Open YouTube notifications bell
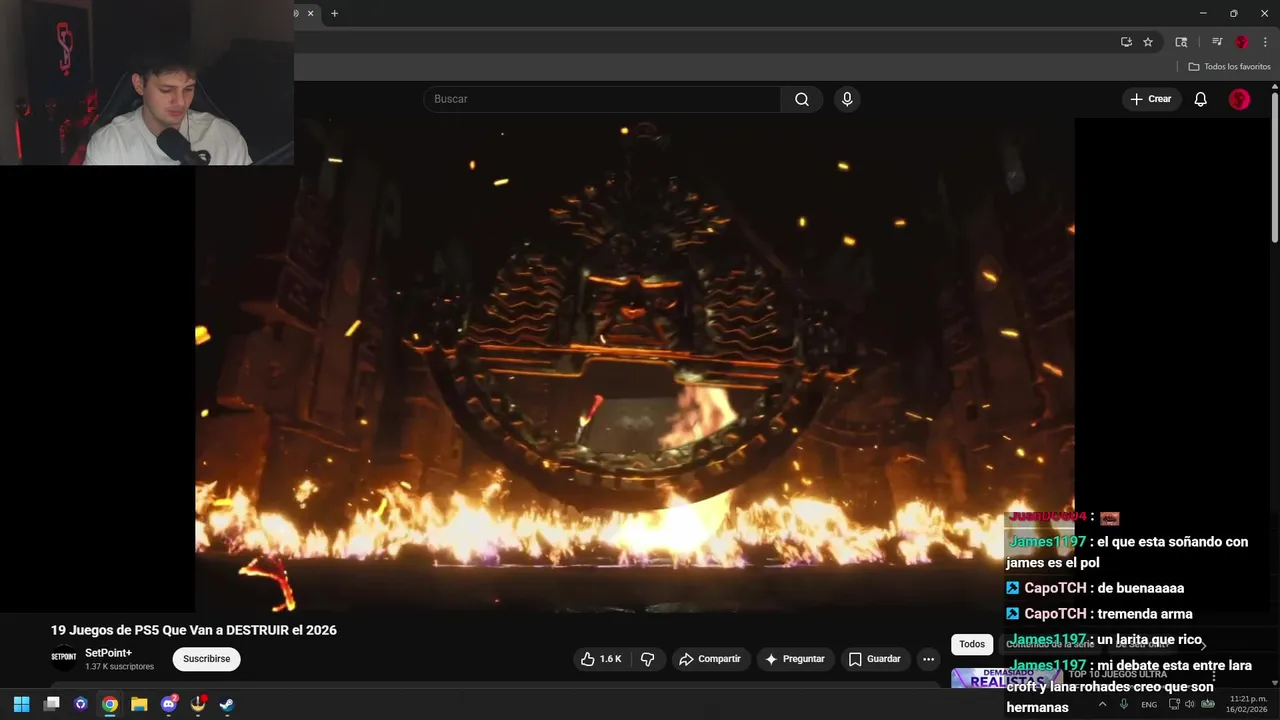This screenshot has height=720, width=1280. 1201,99
